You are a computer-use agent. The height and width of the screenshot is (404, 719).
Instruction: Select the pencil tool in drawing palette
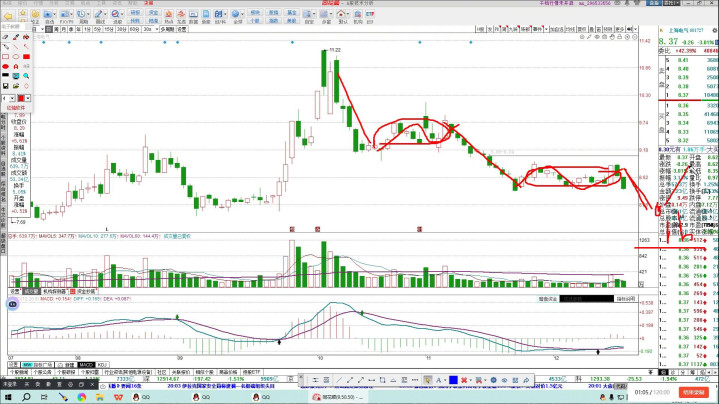(x=6, y=47)
